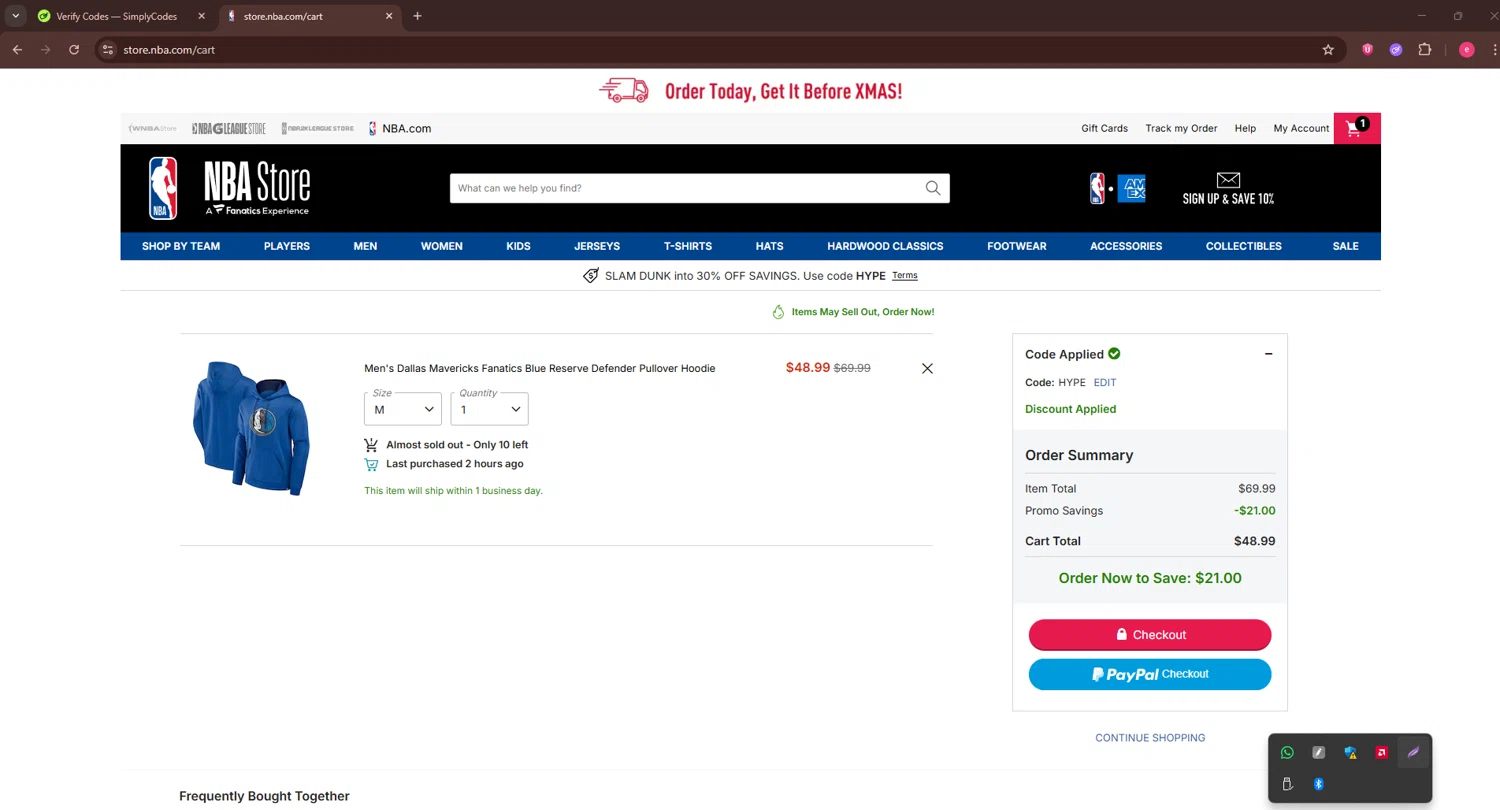Open the gray pen tray icon
The height and width of the screenshot is (810, 1500).
tap(1318, 753)
